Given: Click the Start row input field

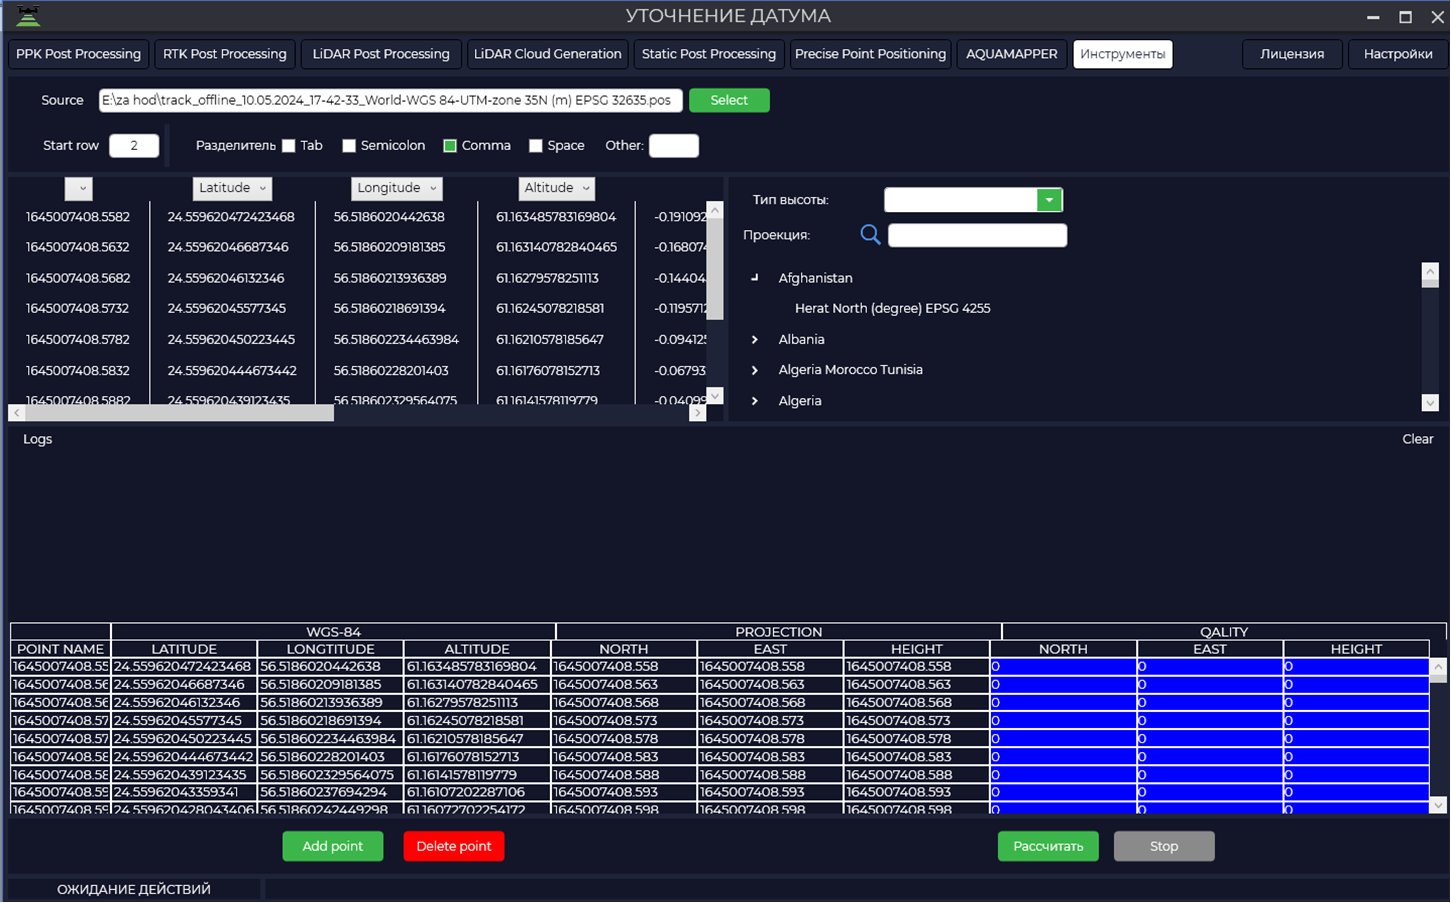Looking at the screenshot, I should click(134, 146).
